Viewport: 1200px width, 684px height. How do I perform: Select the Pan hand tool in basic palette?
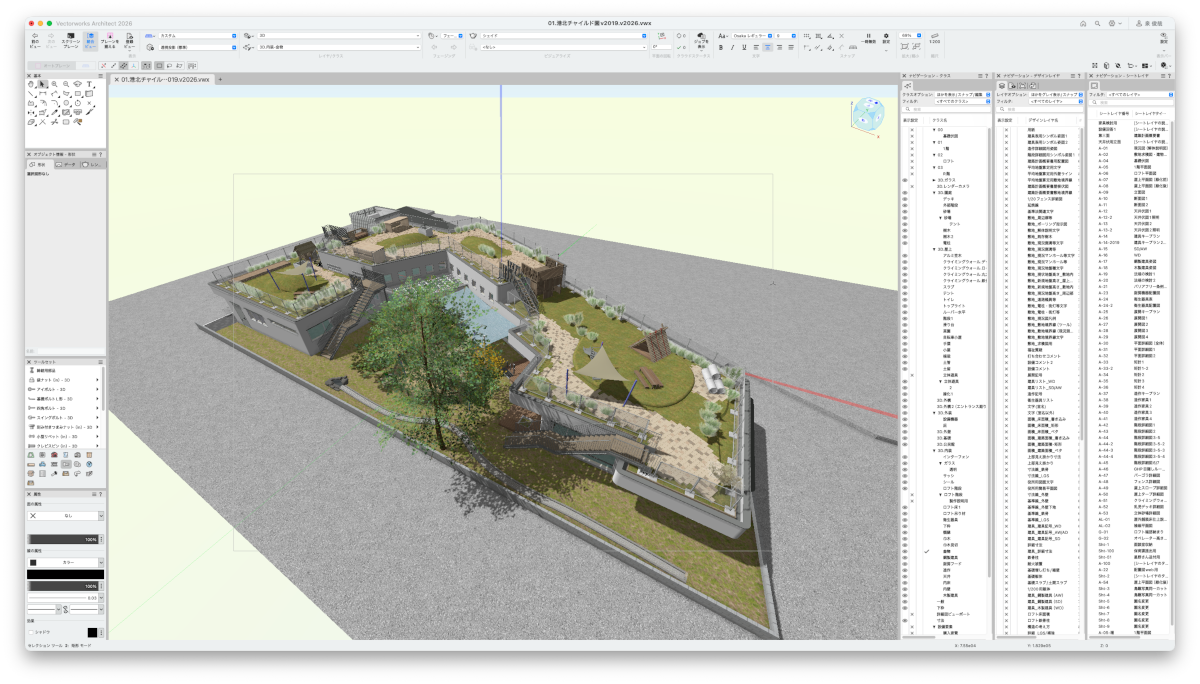tap(31, 84)
